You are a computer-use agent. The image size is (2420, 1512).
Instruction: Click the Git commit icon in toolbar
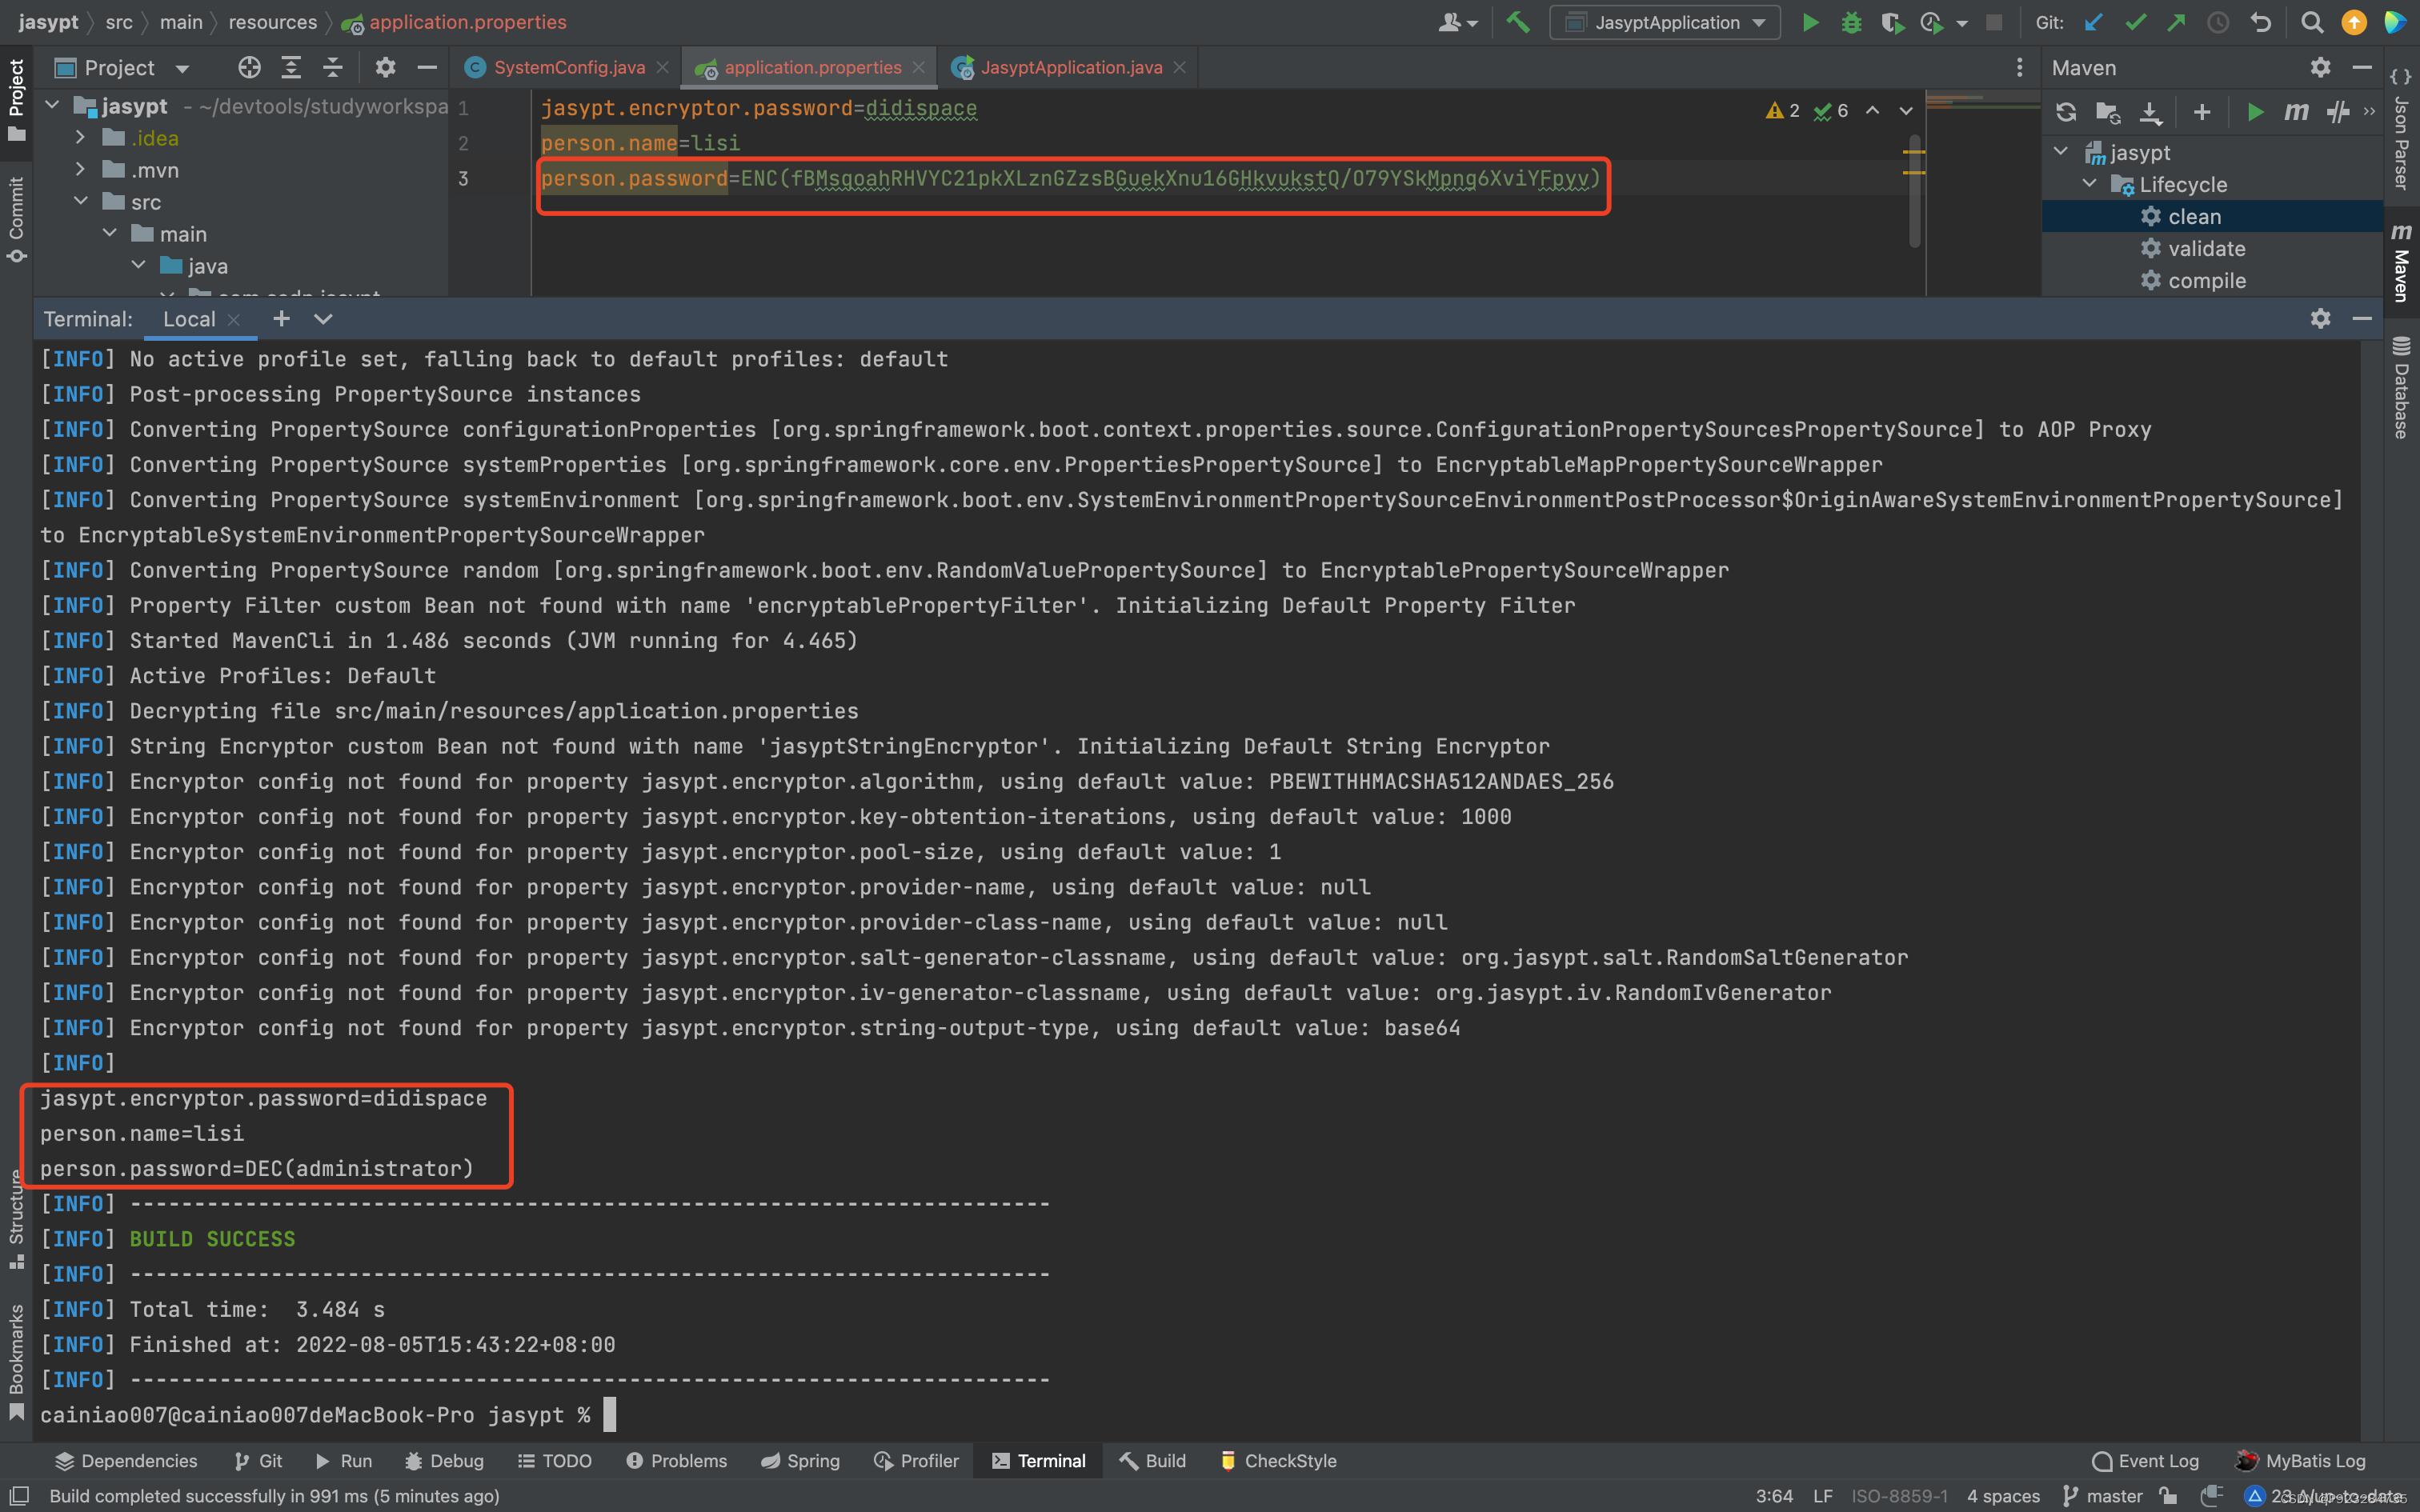[x=2138, y=22]
